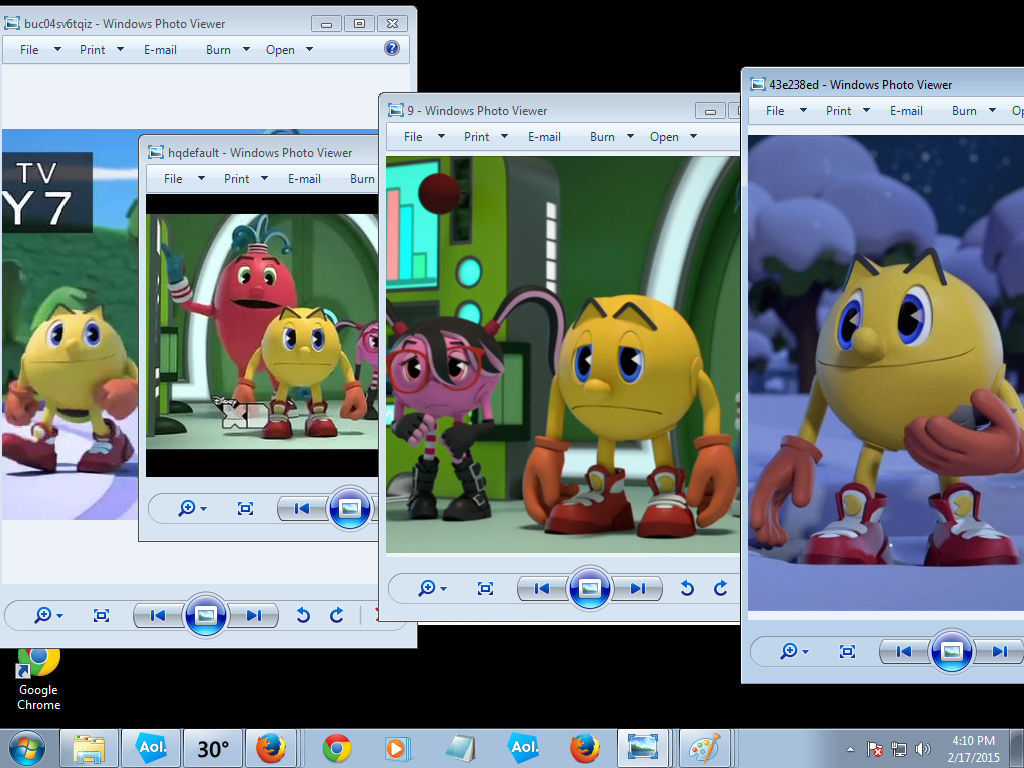Open the help icon in buc04sv6tqiz window
The height and width of the screenshot is (768, 1024).
point(392,48)
